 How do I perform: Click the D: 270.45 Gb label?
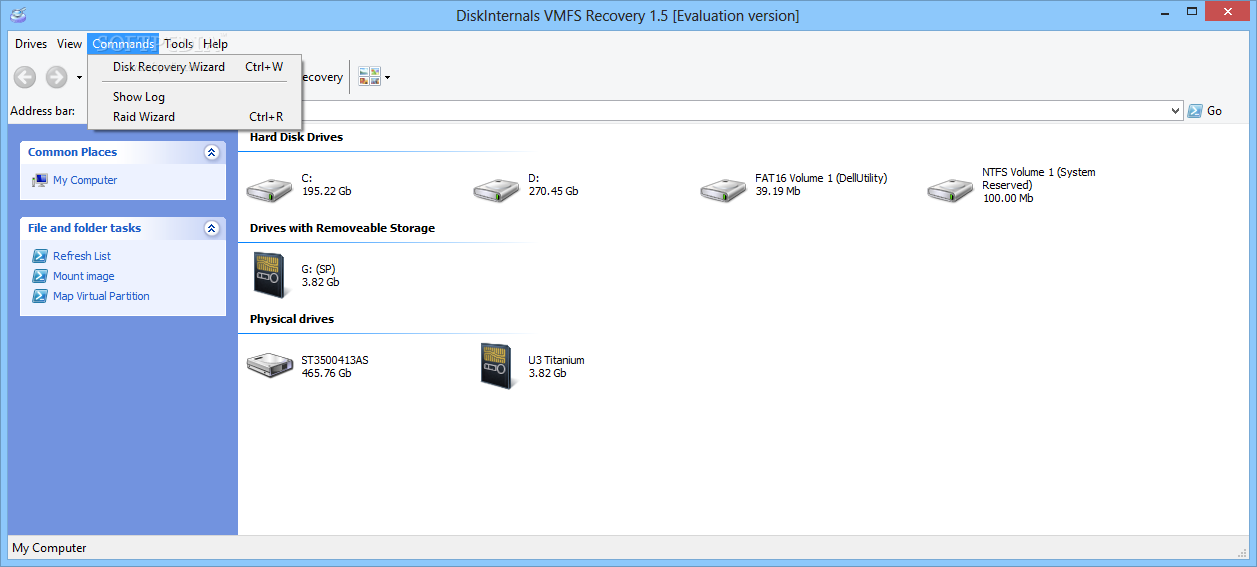click(553, 185)
